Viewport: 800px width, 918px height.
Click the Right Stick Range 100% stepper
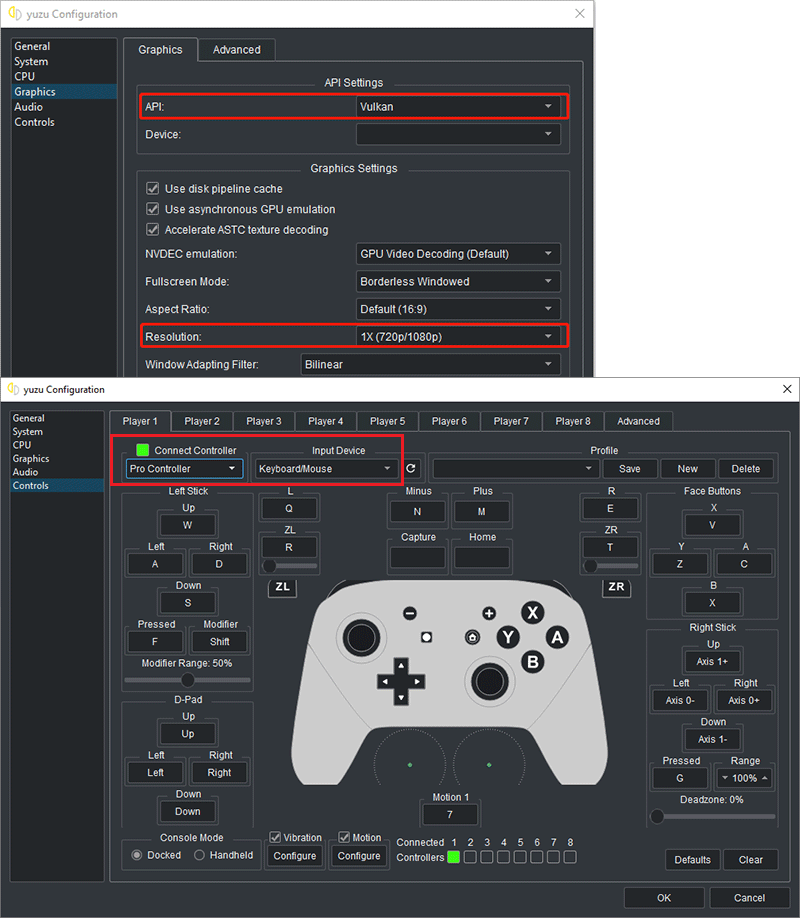click(x=745, y=777)
